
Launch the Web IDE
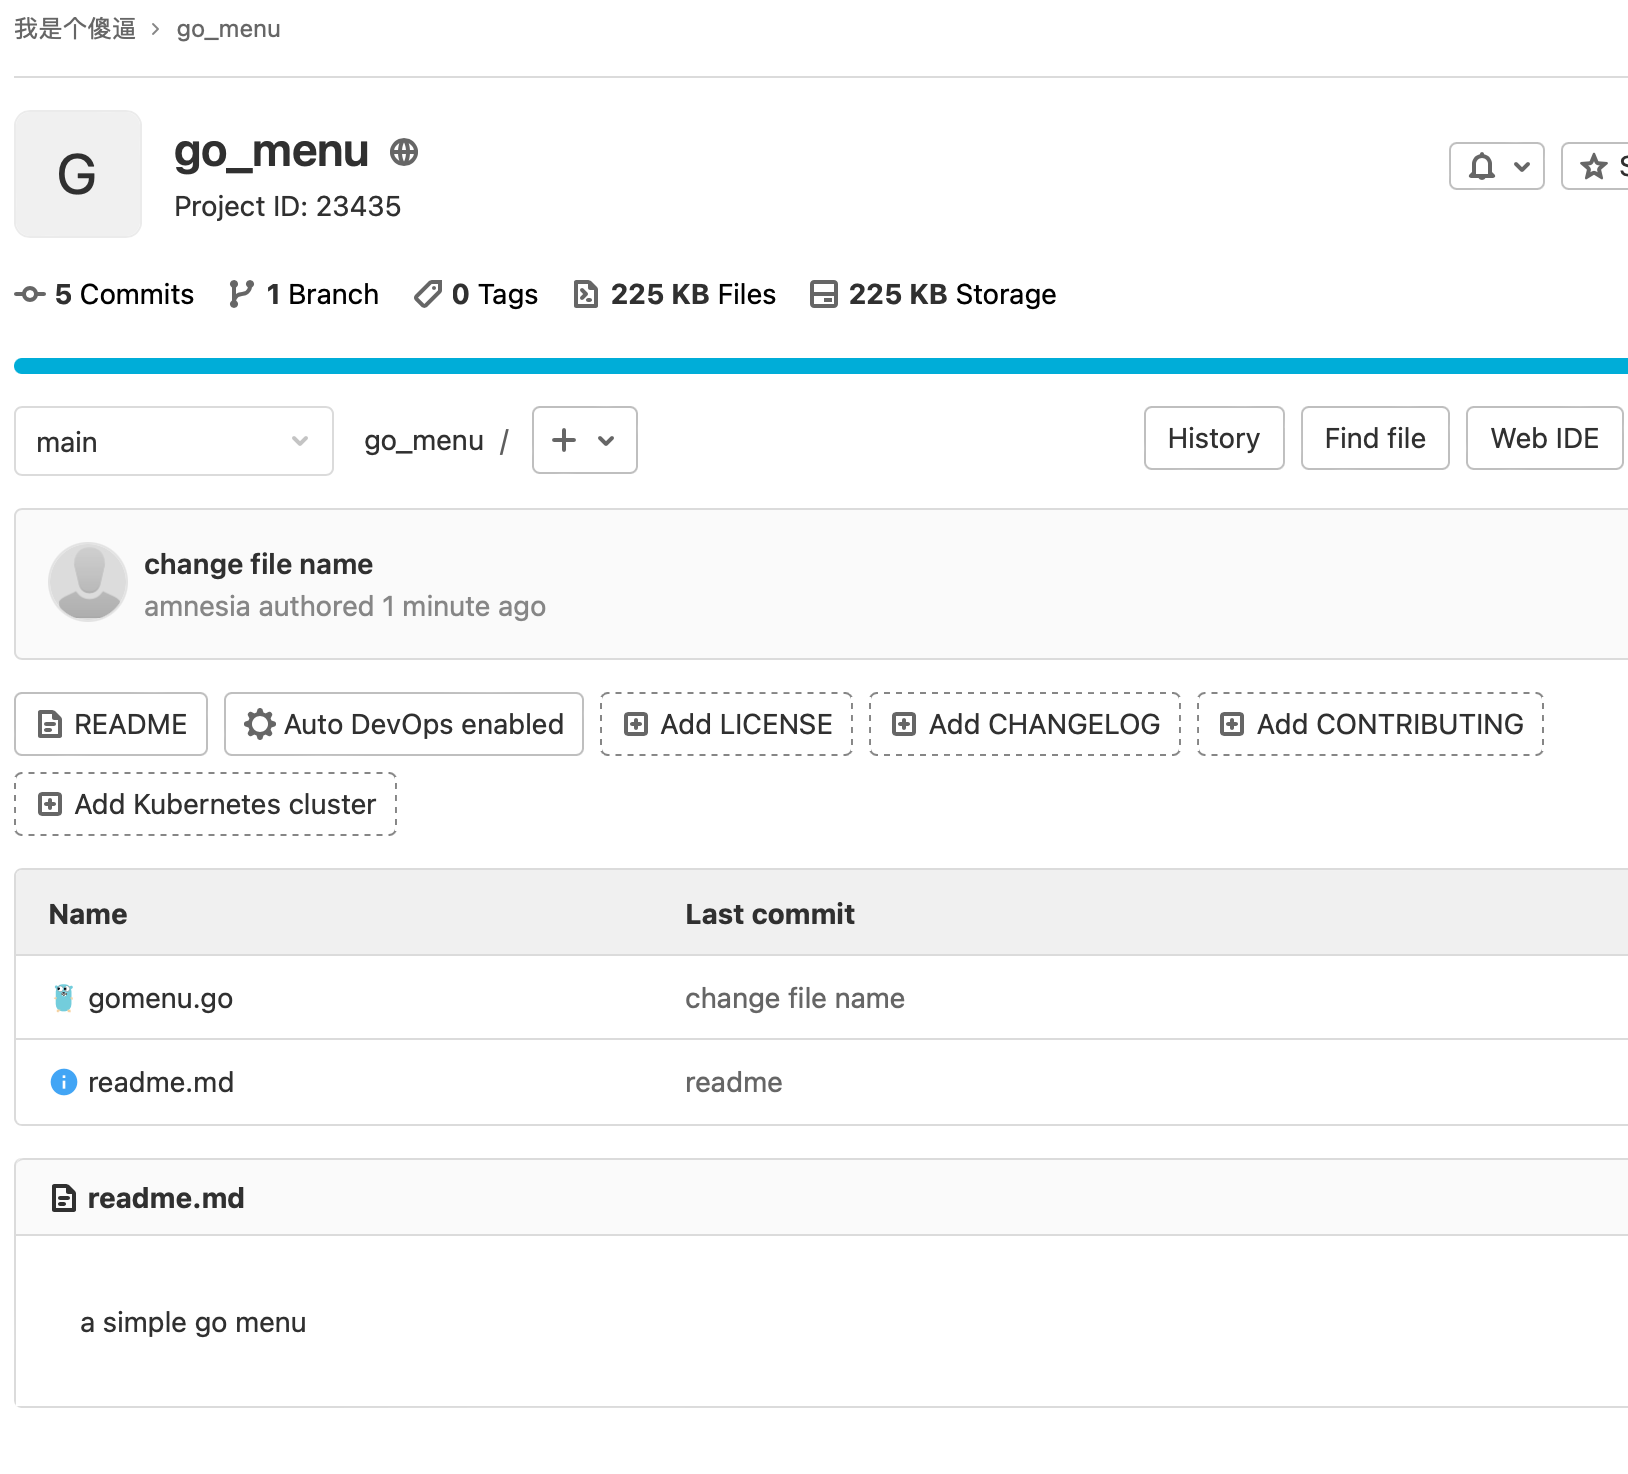click(1543, 438)
